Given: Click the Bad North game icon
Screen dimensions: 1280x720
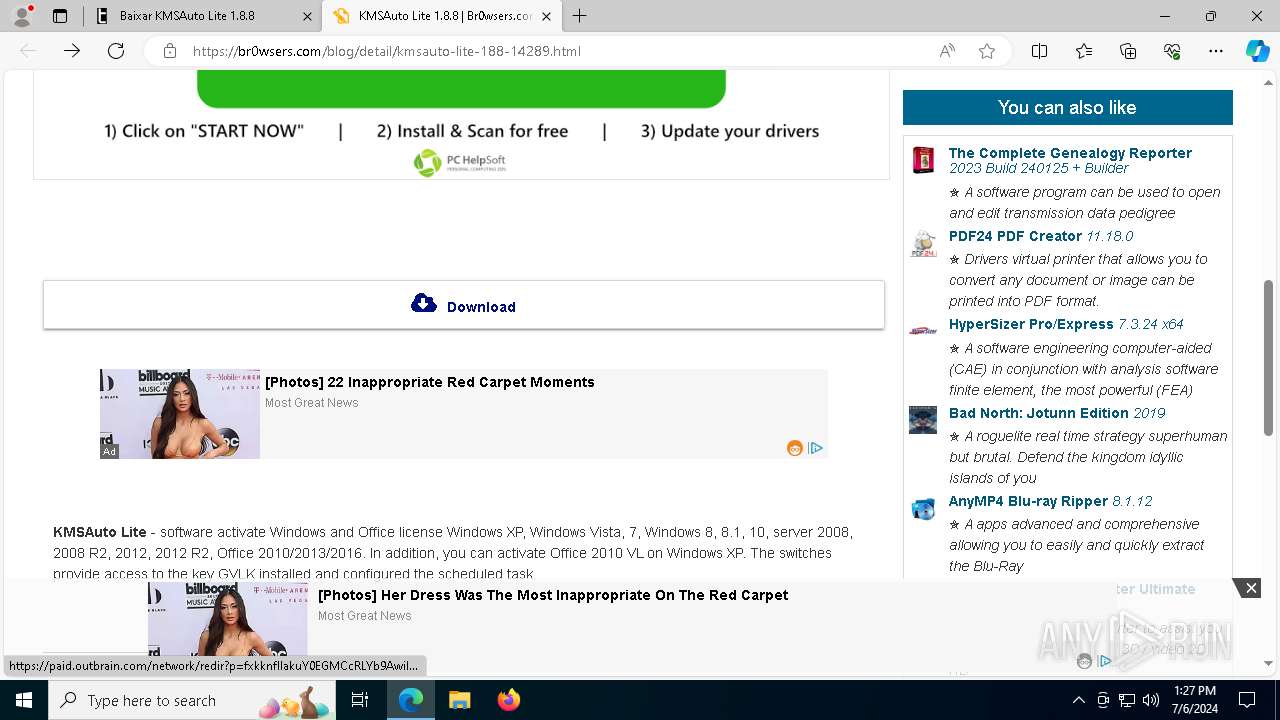Looking at the screenshot, I should tap(923, 420).
